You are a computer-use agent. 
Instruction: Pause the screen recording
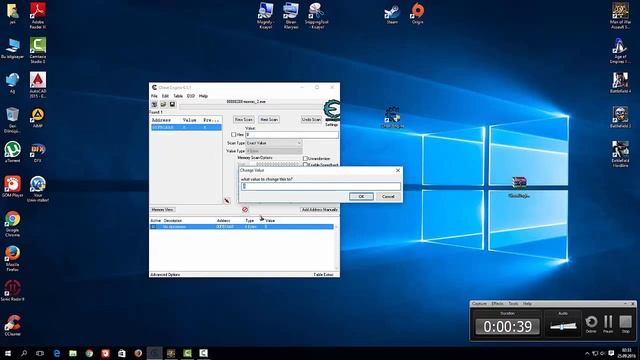click(x=608, y=324)
